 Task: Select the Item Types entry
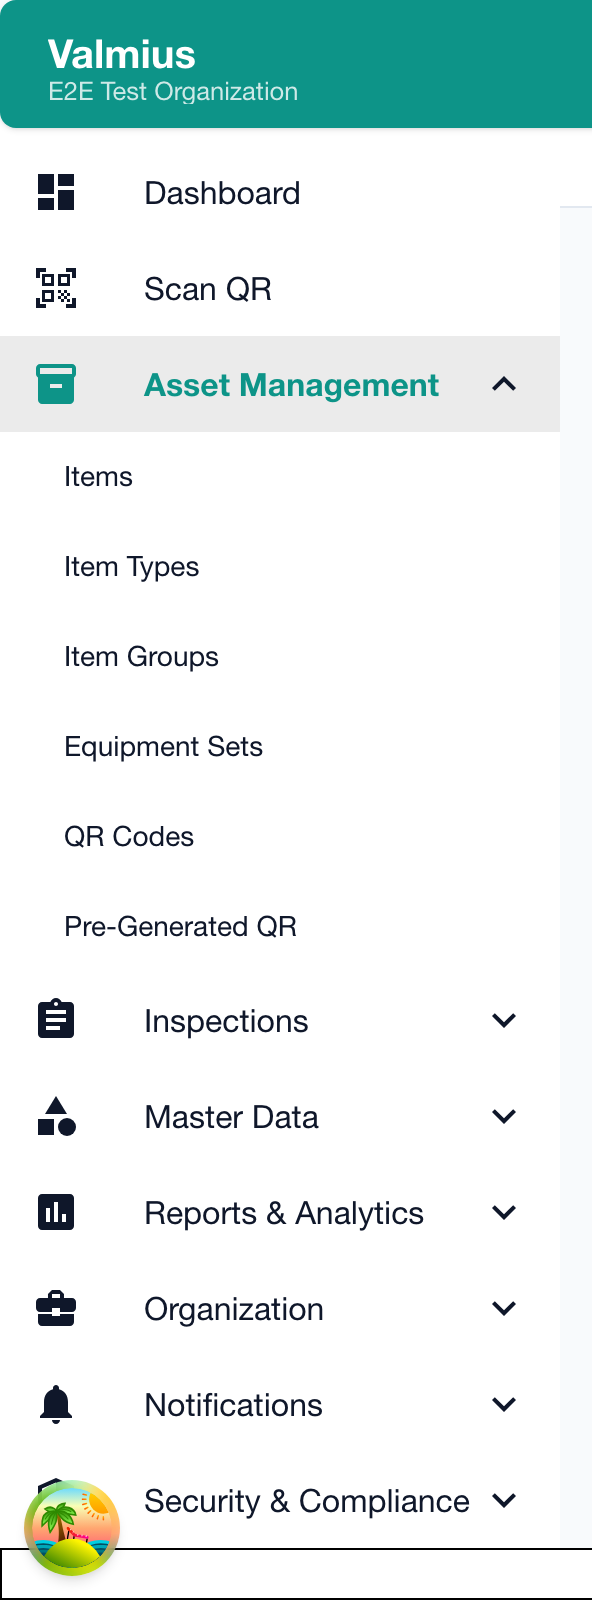coord(131,566)
